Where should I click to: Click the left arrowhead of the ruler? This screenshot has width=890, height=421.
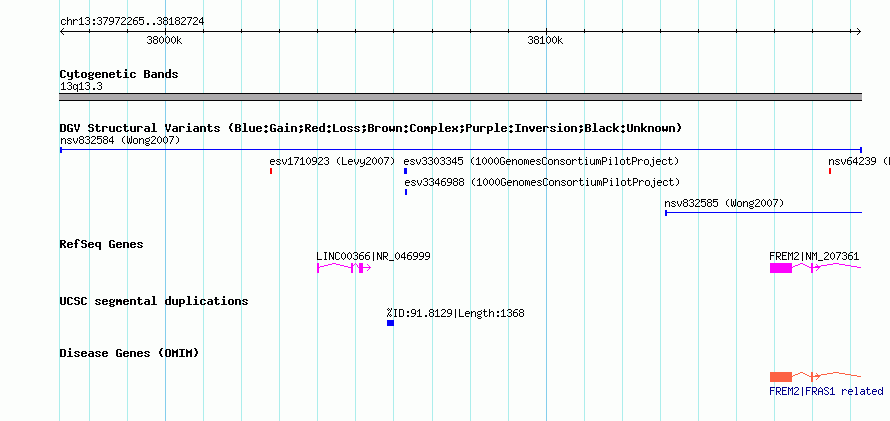click(x=62, y=32)
